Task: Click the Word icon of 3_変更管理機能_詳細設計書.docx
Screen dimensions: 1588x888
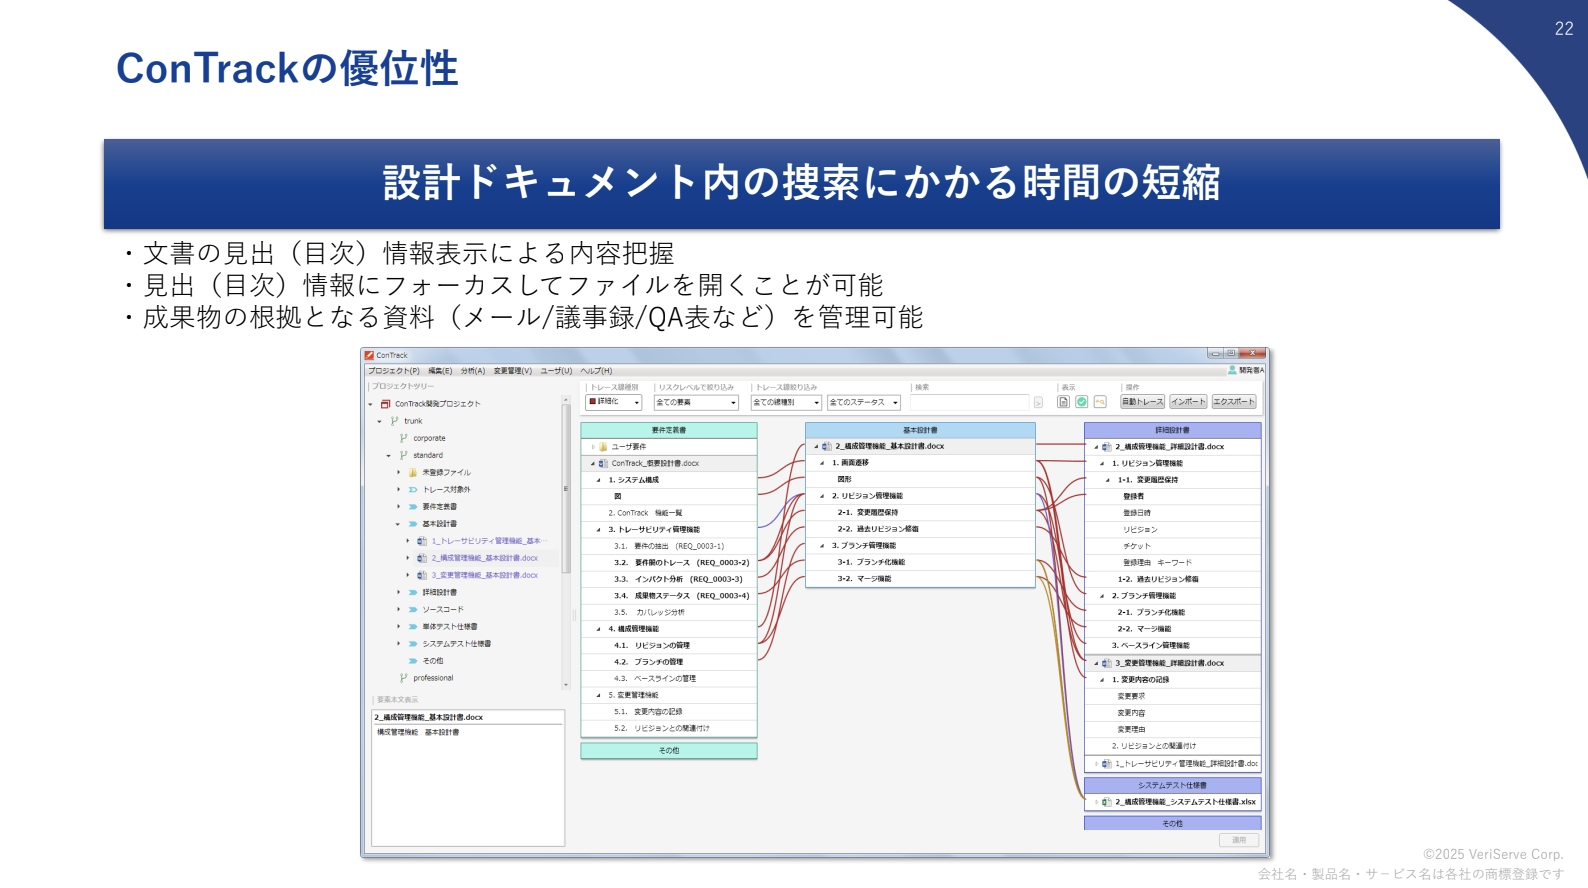Action: [x=1107, y=663]
